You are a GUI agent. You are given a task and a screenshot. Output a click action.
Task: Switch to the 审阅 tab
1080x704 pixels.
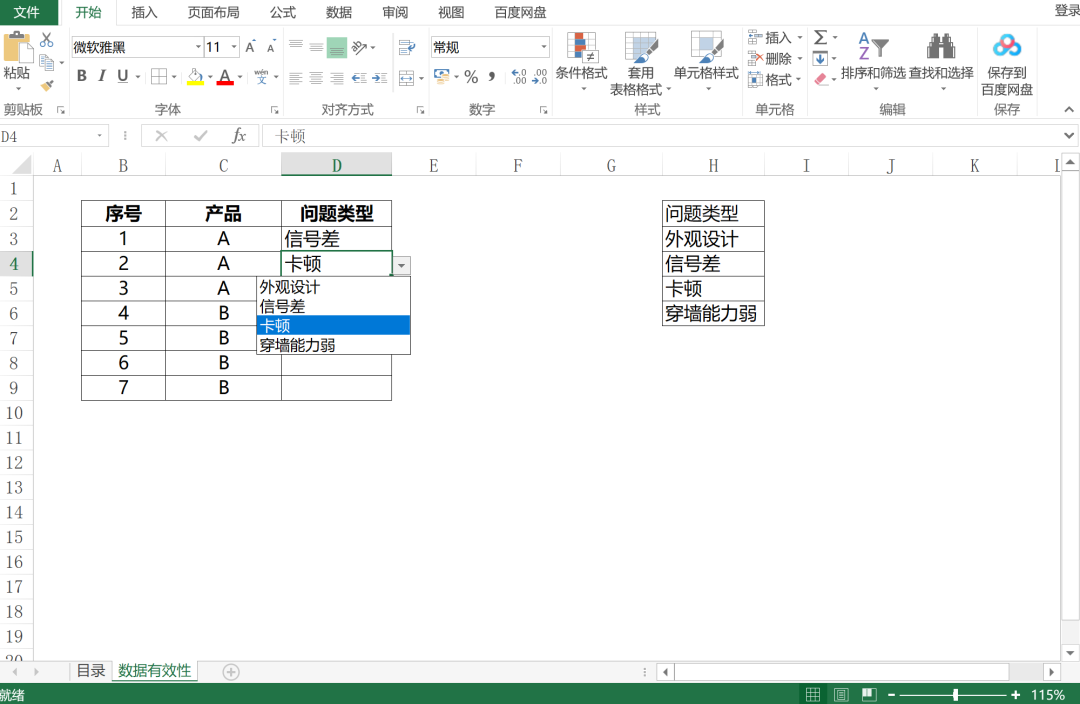[x=395, y=12]
